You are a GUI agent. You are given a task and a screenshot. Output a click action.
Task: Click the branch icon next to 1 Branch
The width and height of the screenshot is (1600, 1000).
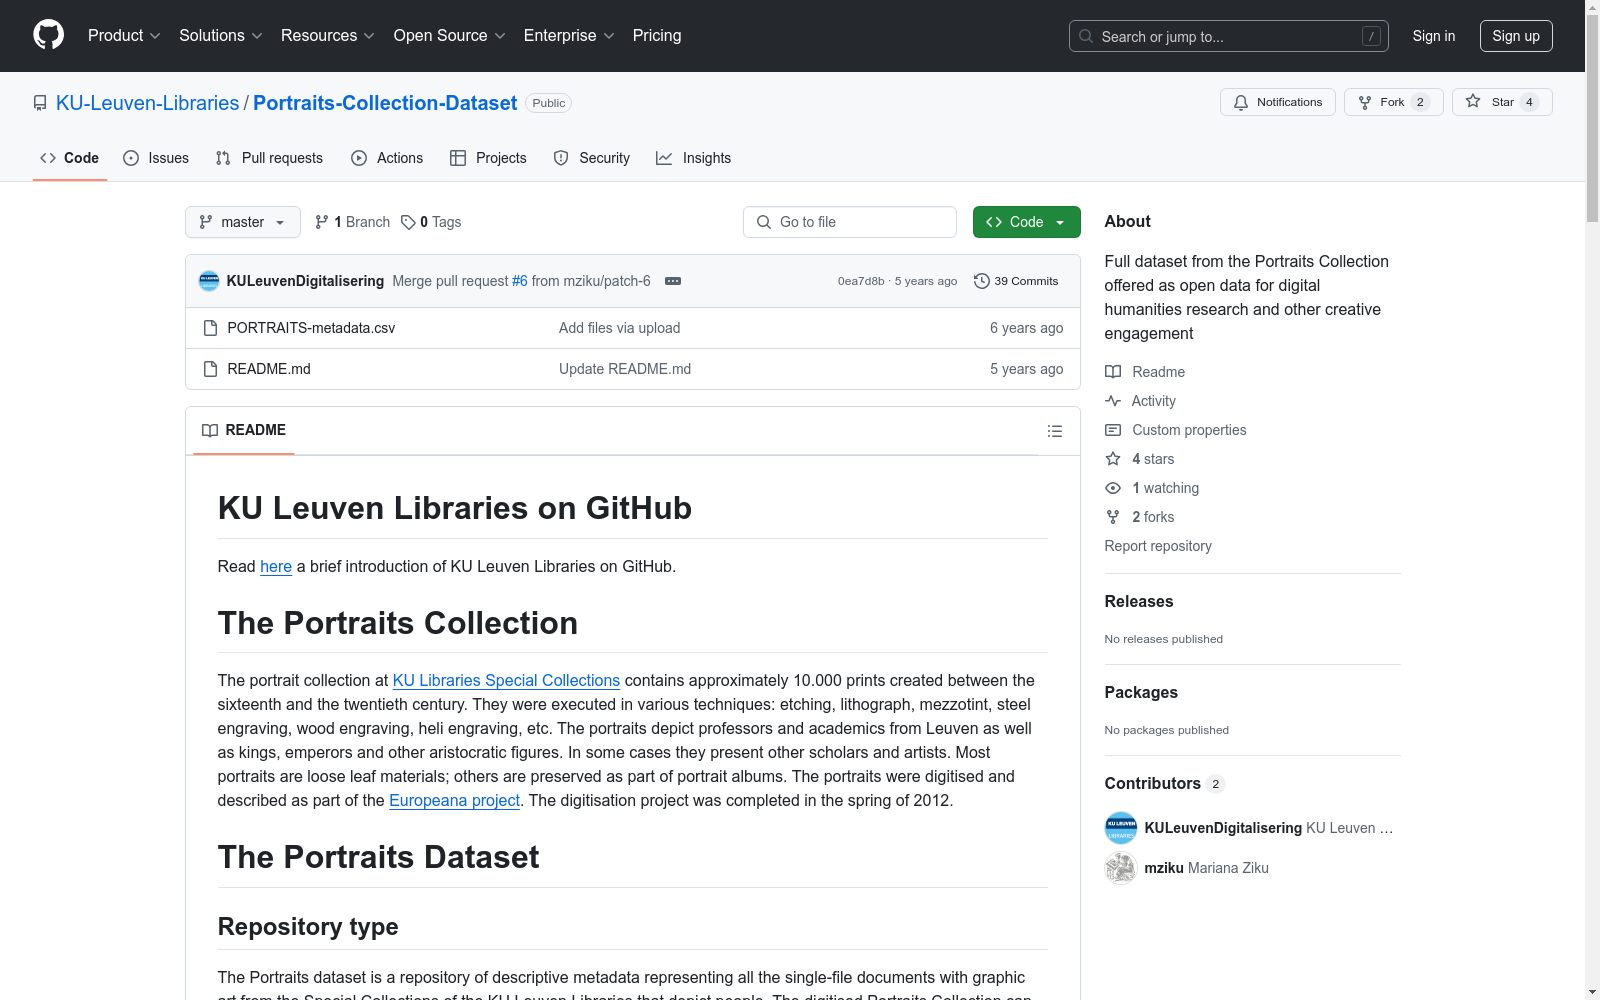pos(322,222)
